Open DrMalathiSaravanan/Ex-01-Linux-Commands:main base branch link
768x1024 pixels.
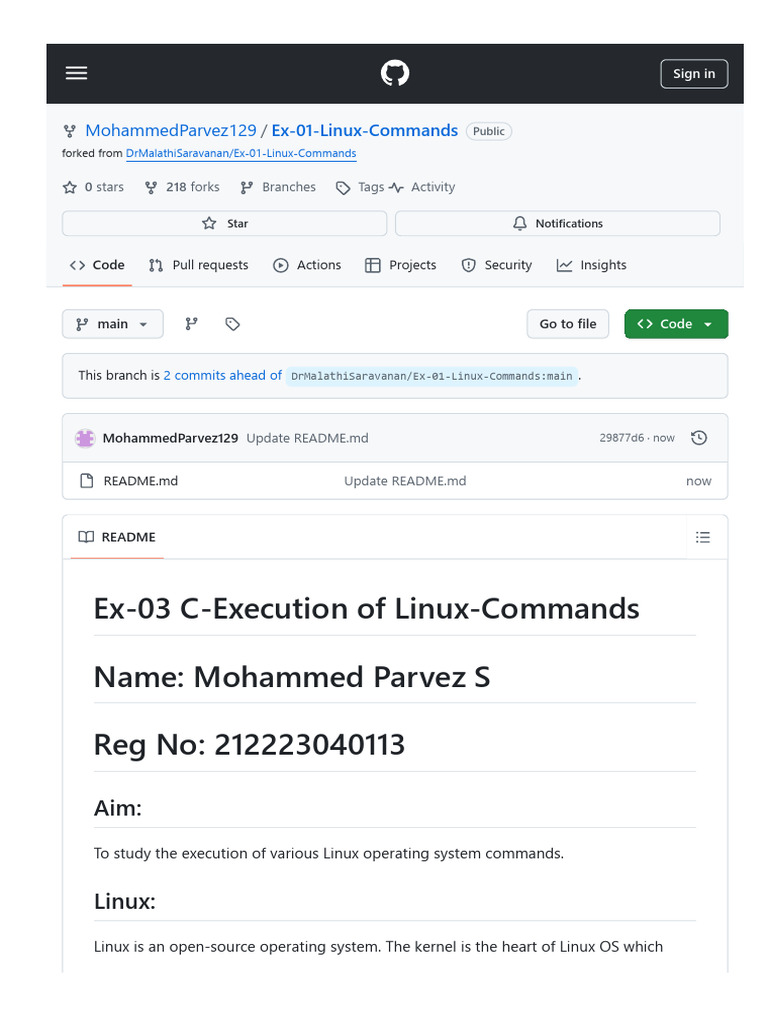[432, 376]
